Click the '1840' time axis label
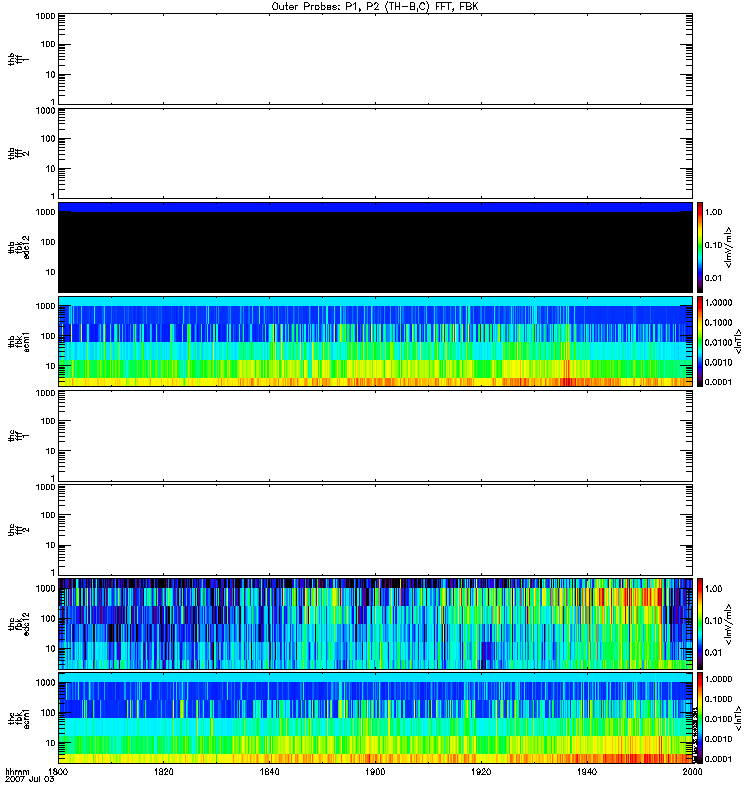750x800 pixels. pos(269,771)
